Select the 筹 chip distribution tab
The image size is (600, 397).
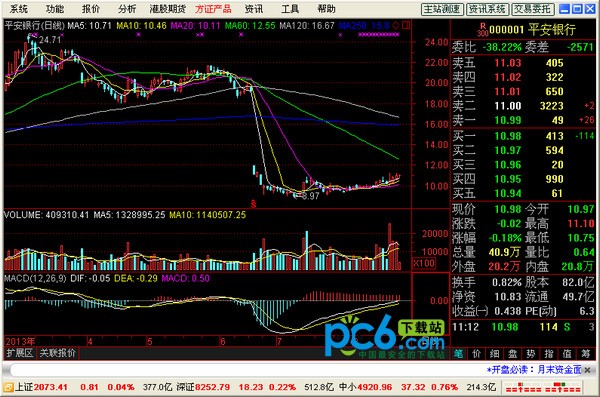point(585,353)
